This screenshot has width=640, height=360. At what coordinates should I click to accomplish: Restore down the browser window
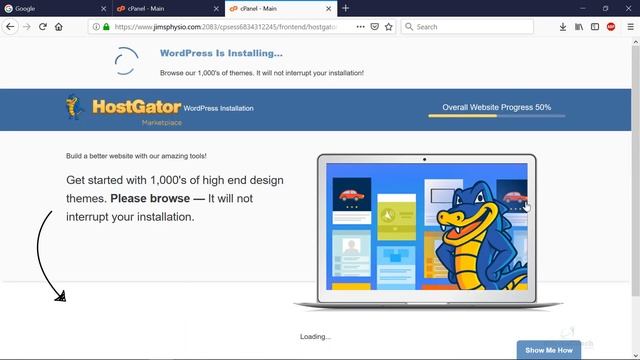pyautogui.click(x=606, y=8)
